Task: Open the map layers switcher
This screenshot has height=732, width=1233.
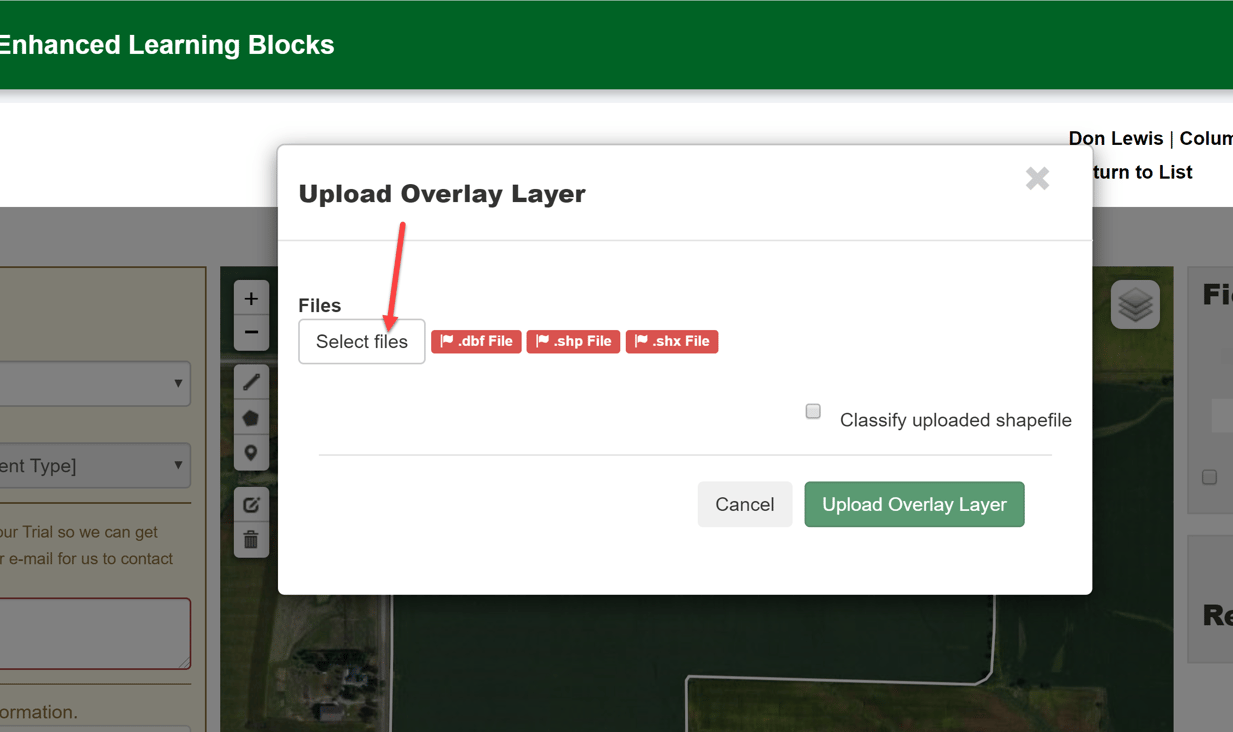Action: tap(1135, 304)
